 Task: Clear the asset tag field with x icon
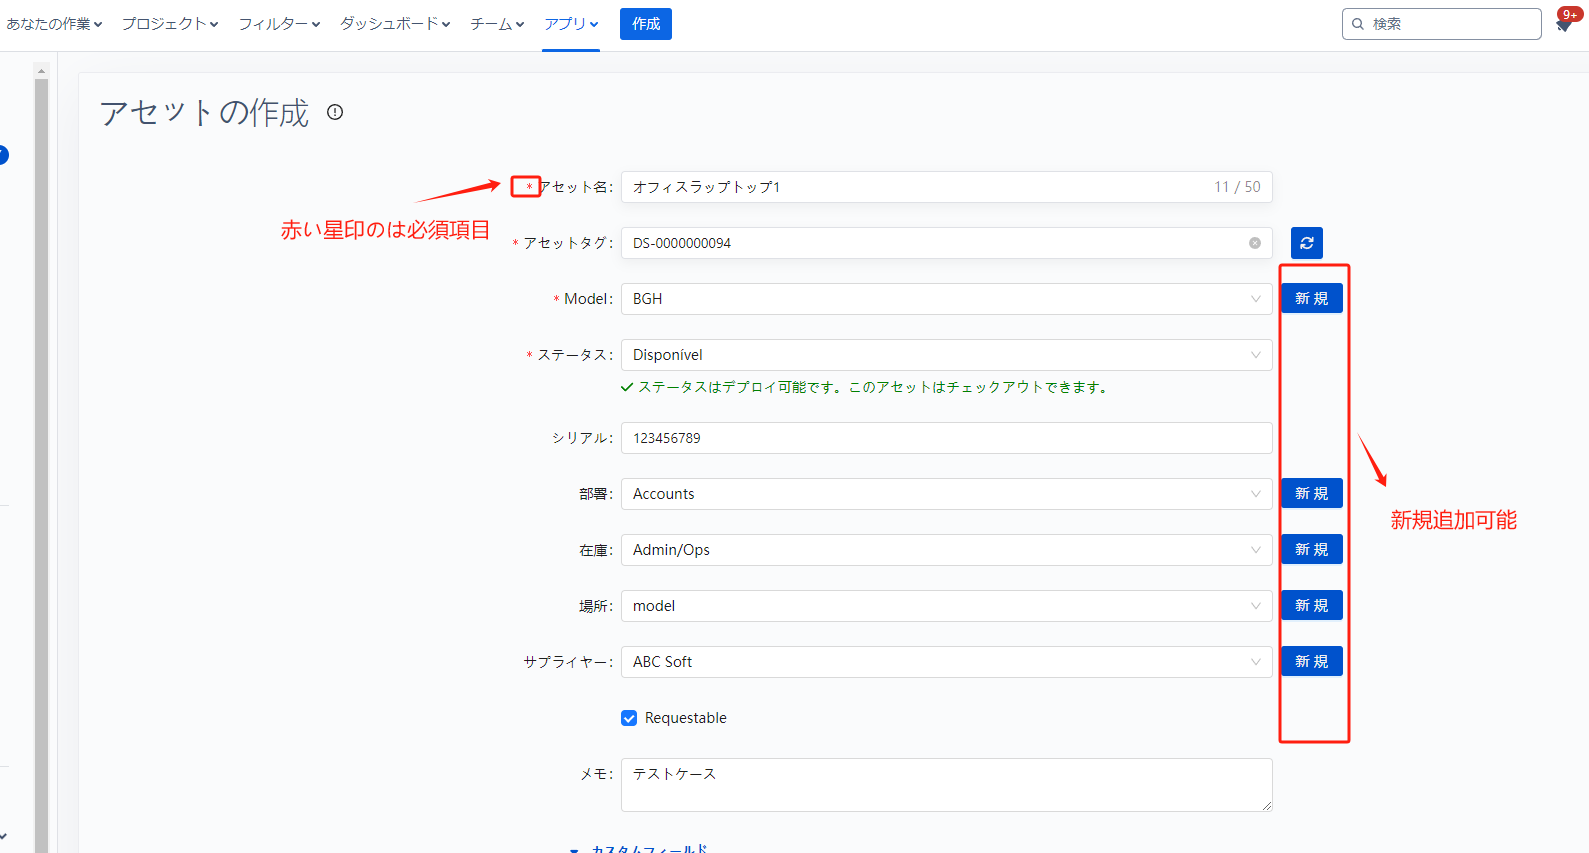coord(1254,243)
